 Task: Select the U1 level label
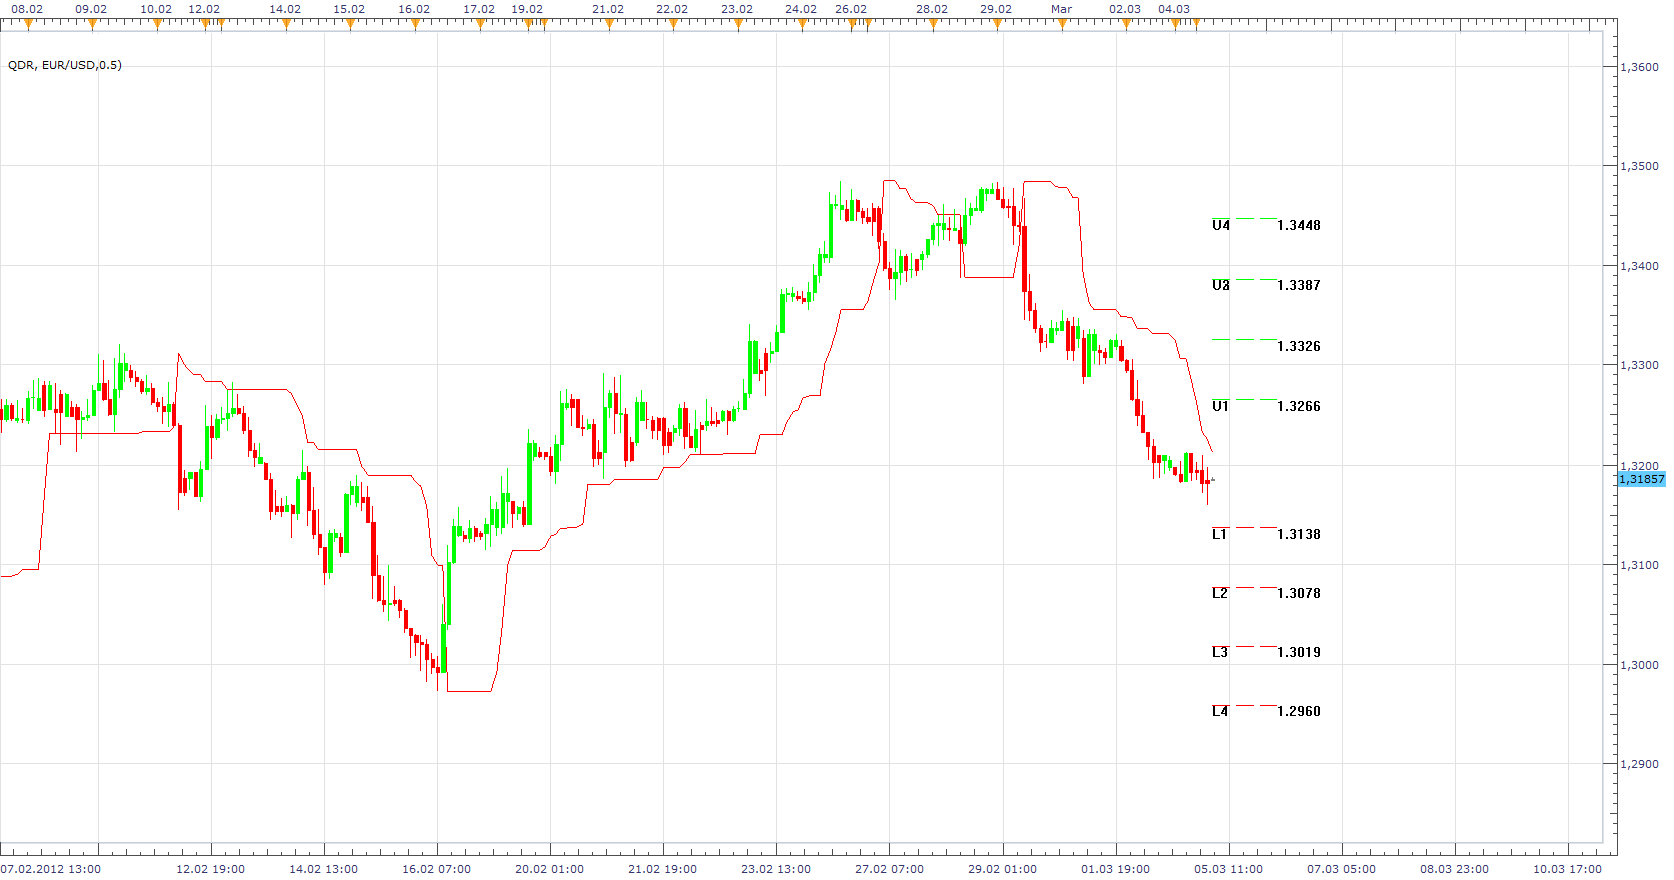[x=1221, y=407]
